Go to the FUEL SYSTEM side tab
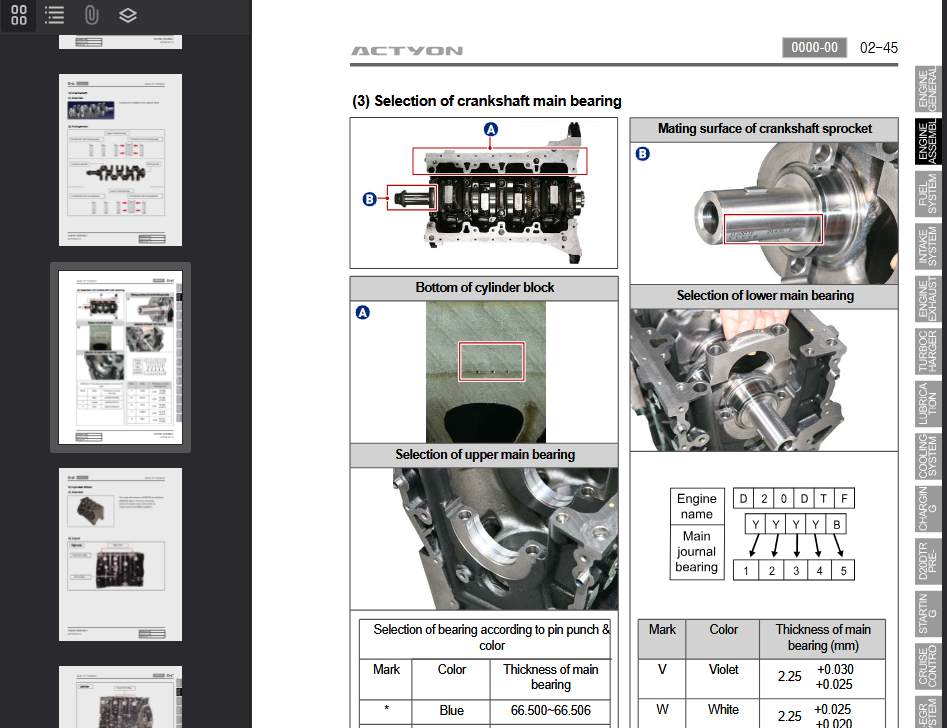This screenshot has width=947, height=728. 928,193
